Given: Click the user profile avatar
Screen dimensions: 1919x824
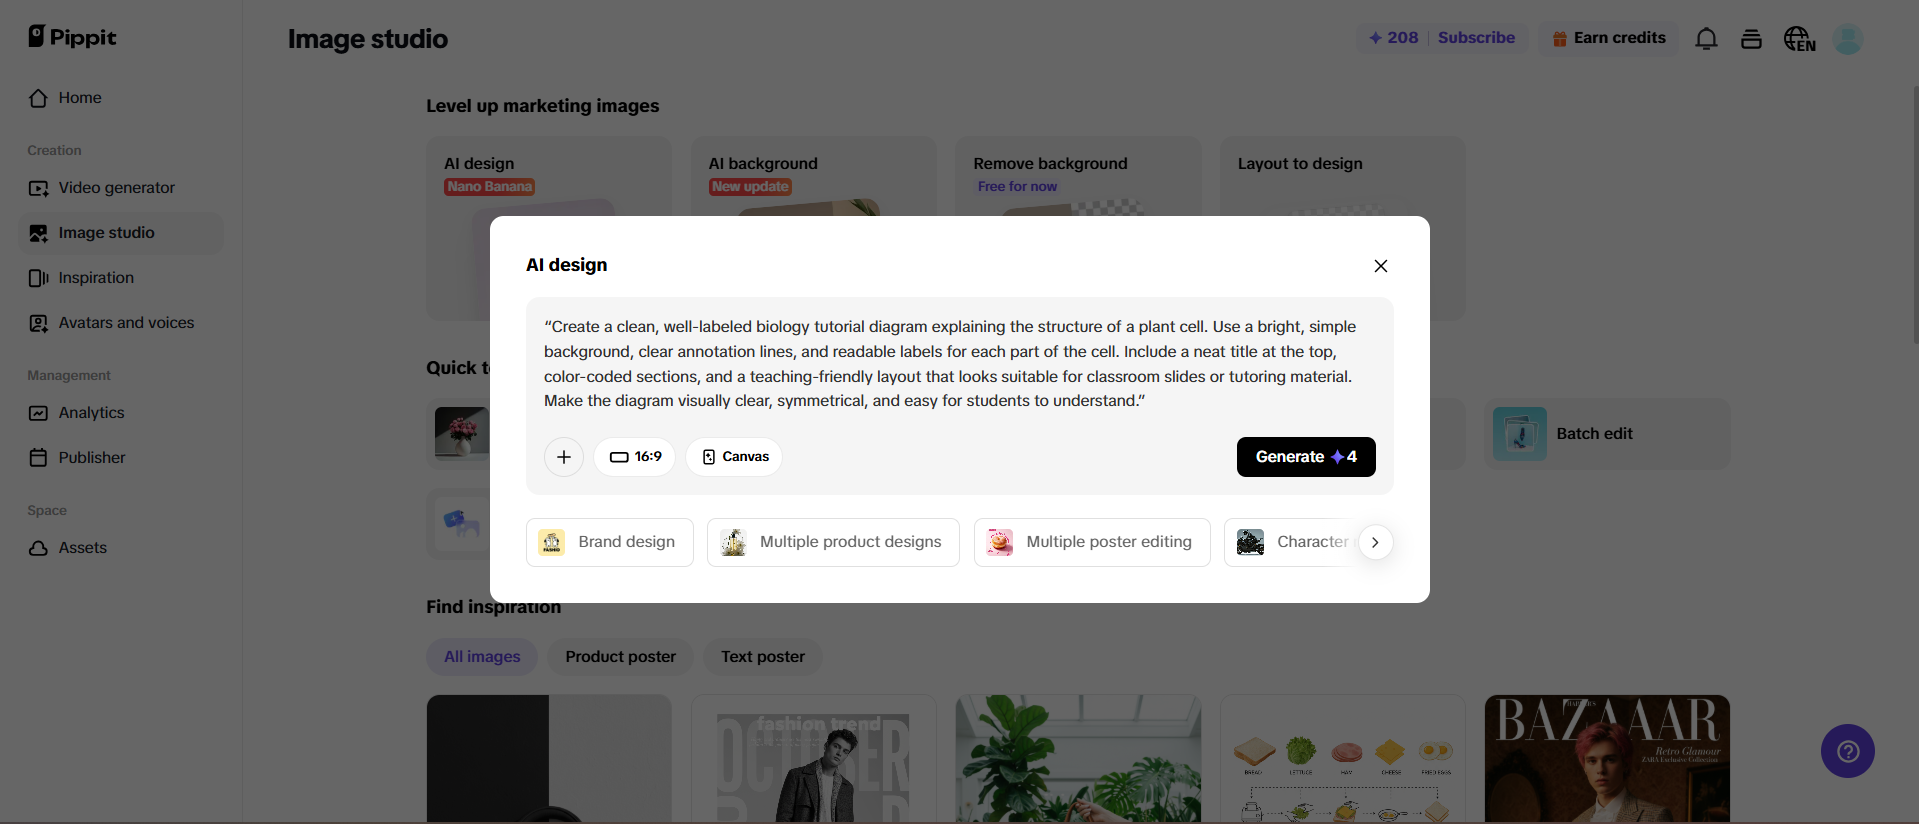Looking at the screenshot, I should click(x=1848, y=39).
